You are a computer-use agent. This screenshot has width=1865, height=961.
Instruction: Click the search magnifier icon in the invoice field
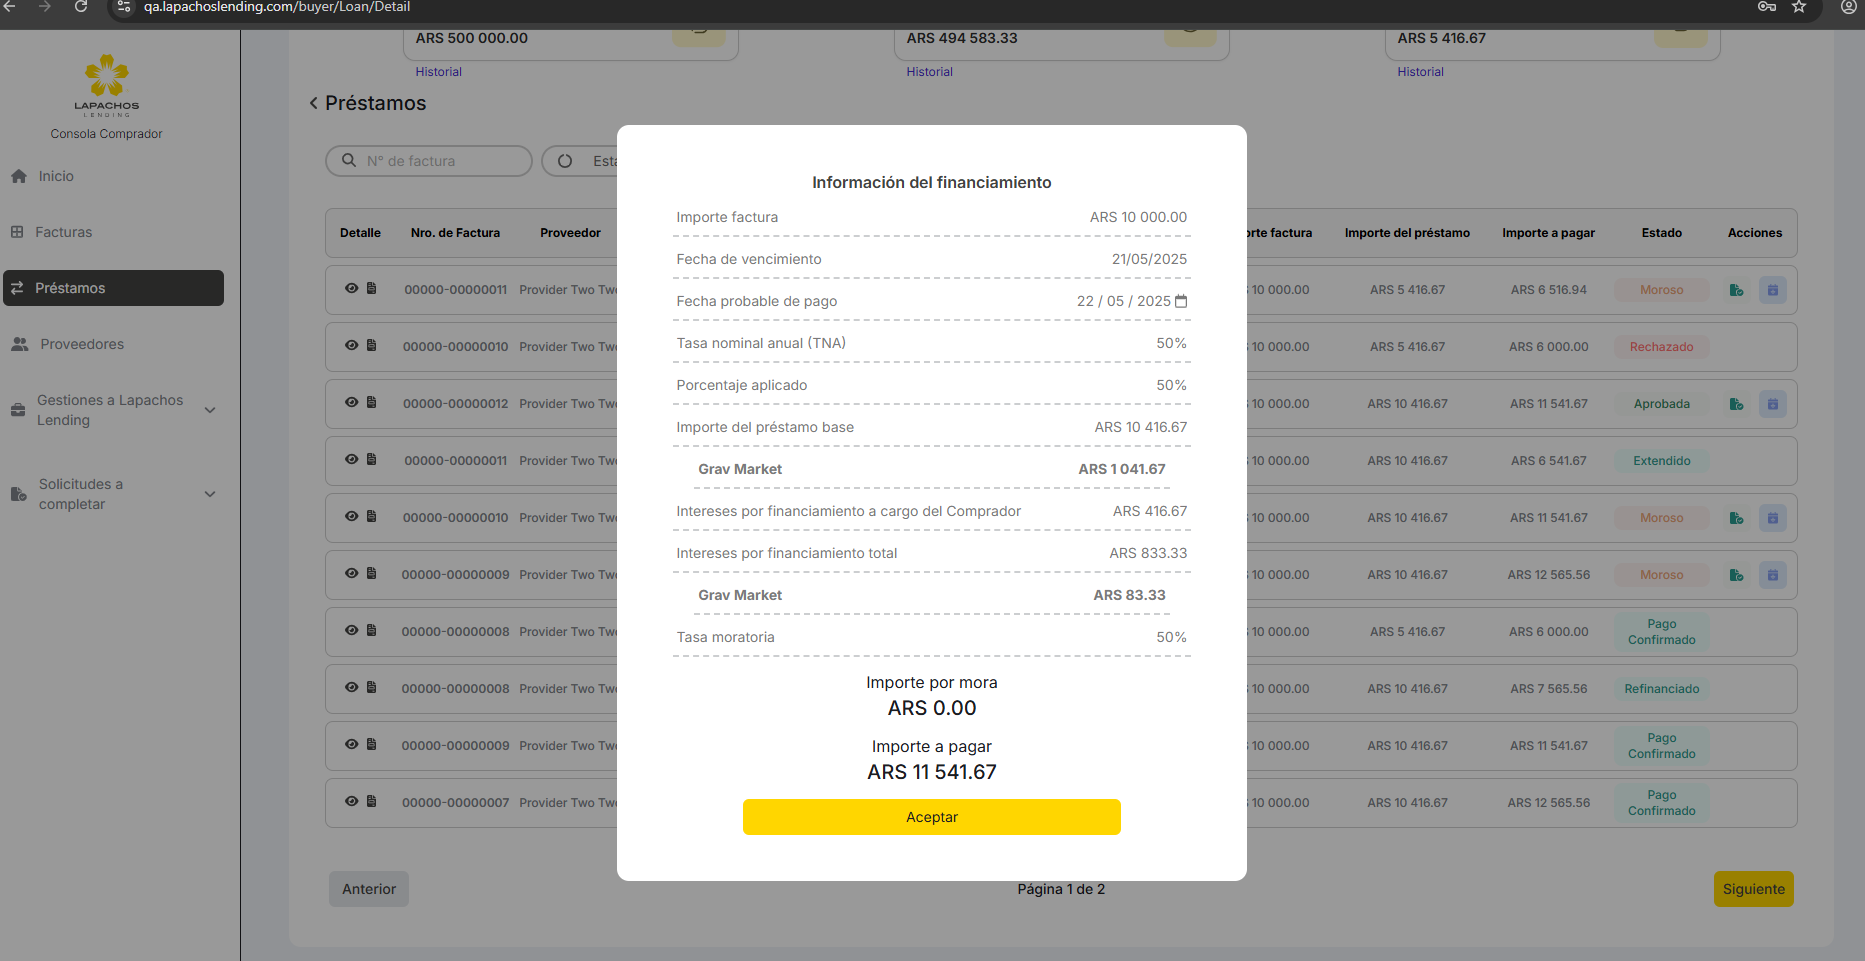[x=349, y=160]
